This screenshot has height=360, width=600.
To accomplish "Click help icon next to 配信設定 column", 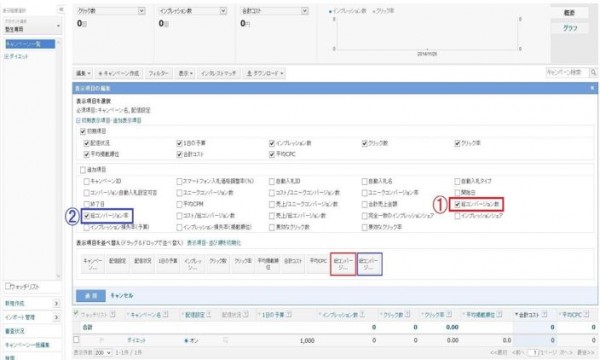I will [209, 314].
